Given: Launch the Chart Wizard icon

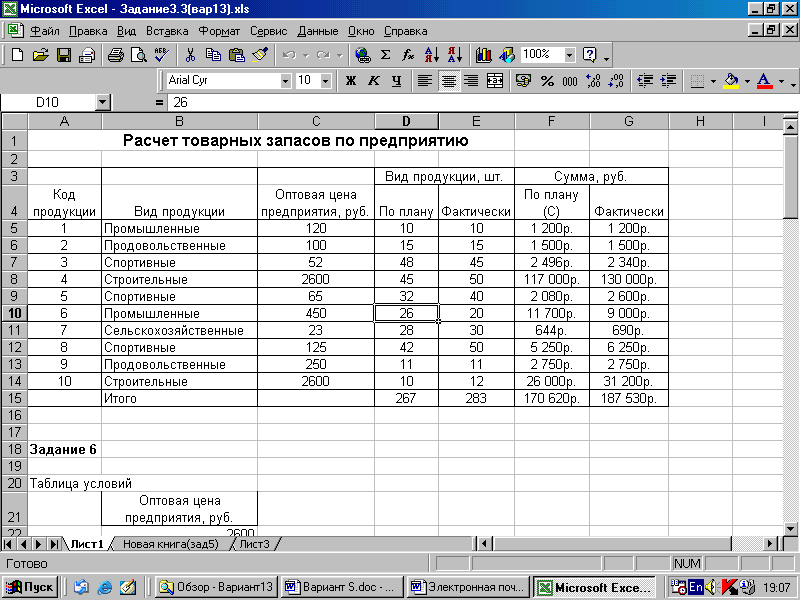Looking at the screenshot, I should tap(483, 55).
